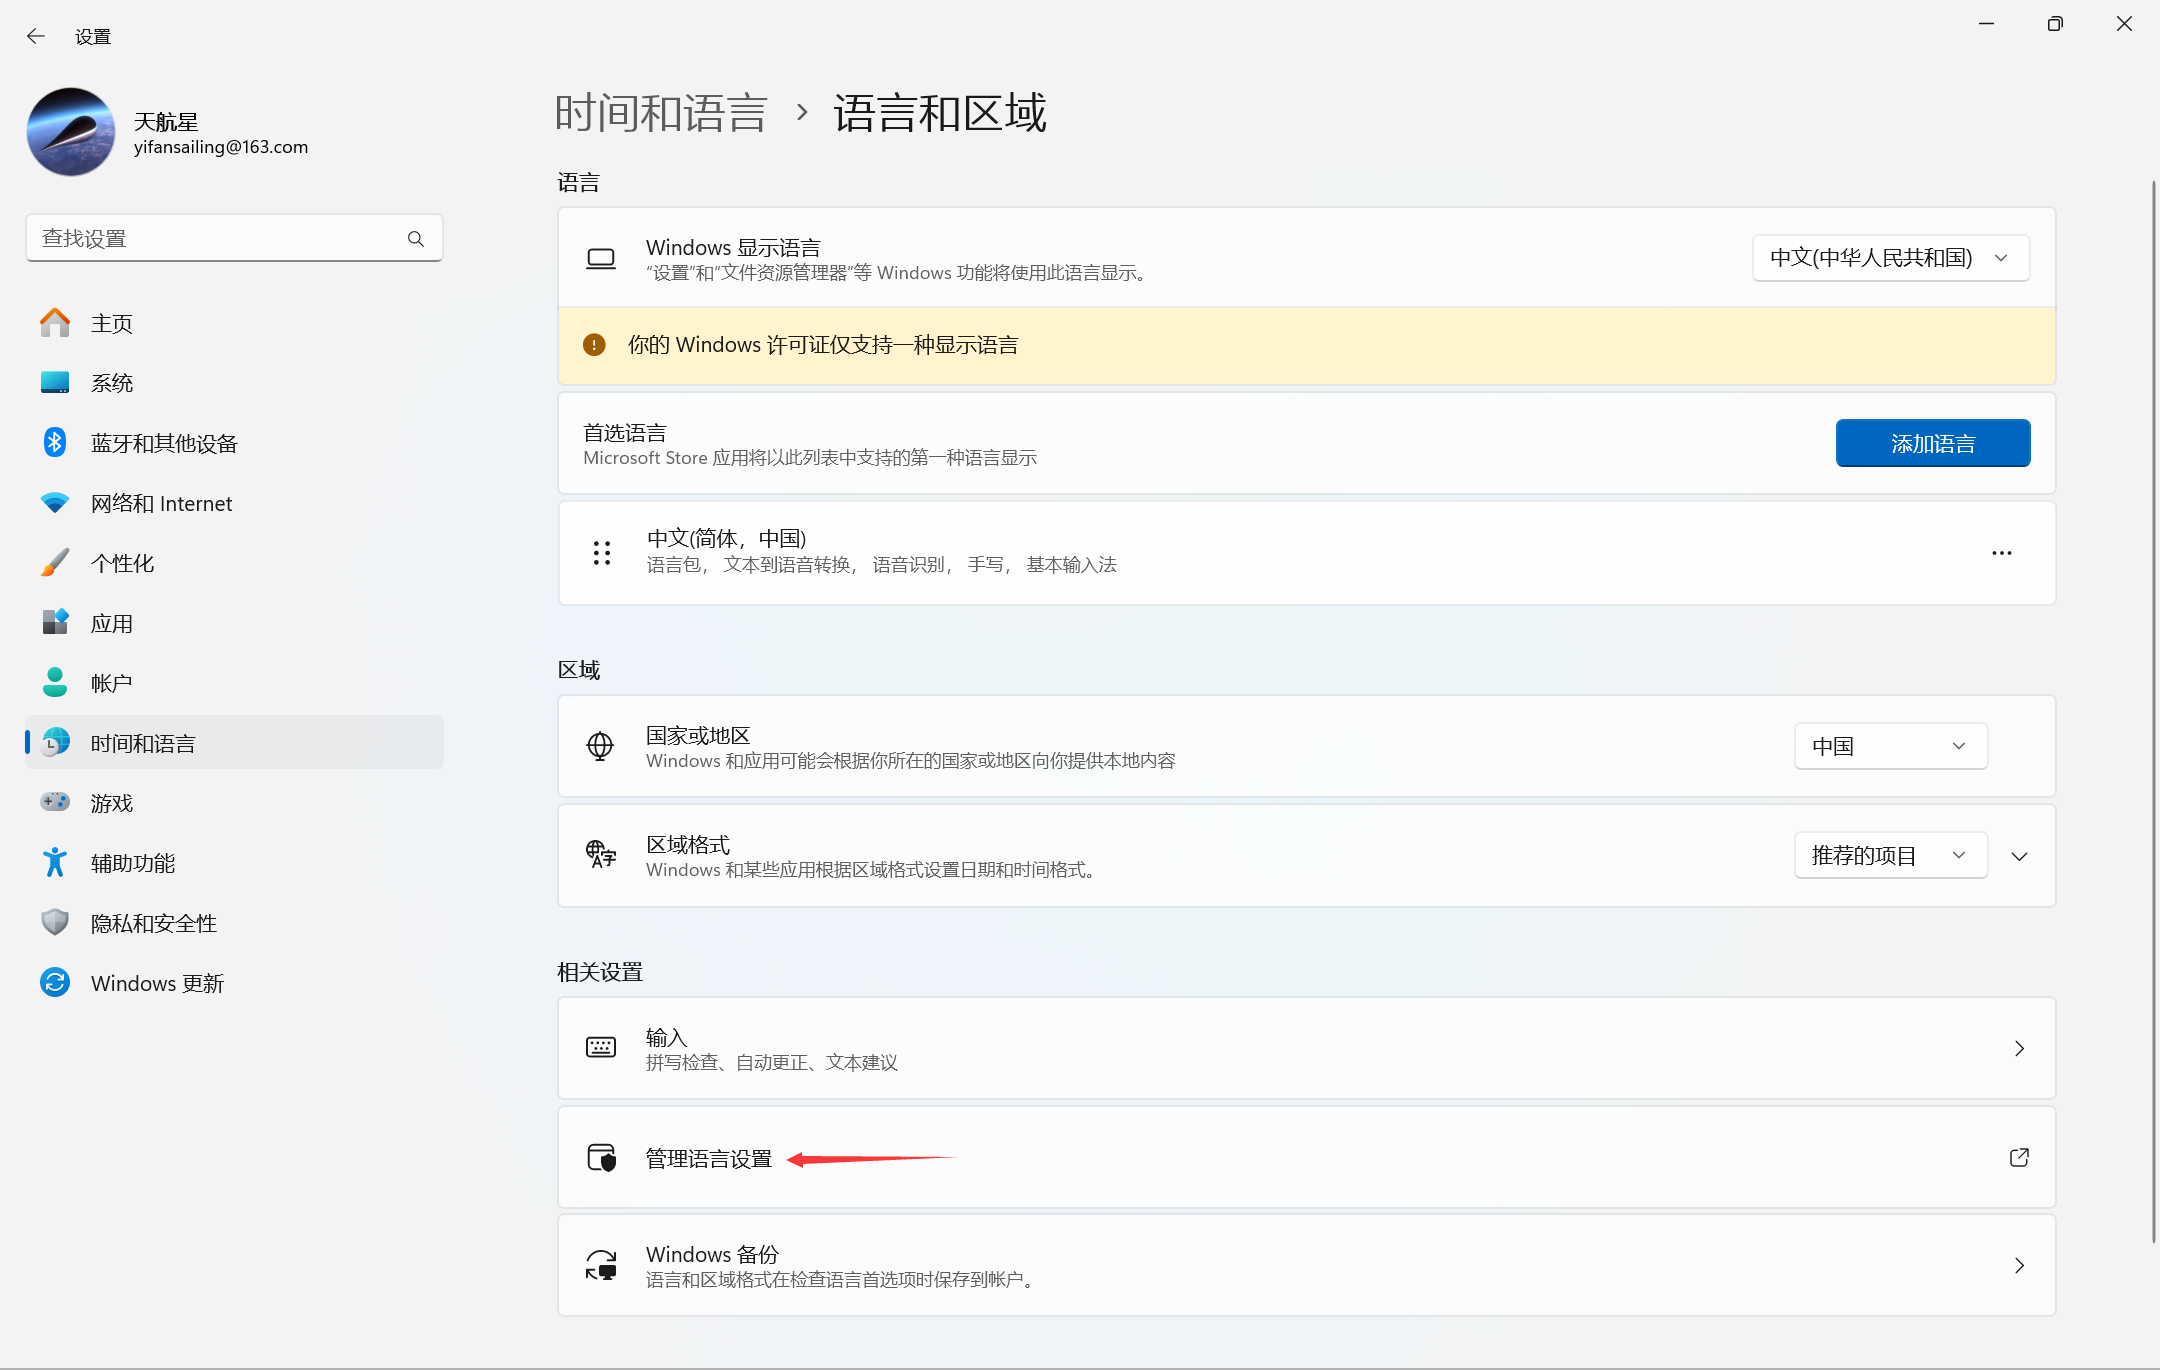This screenshot has width=2160, height=1370.
Task: Open the 区域格式 推荐的项目 dropdown
Action: (x=1890, y=856)
